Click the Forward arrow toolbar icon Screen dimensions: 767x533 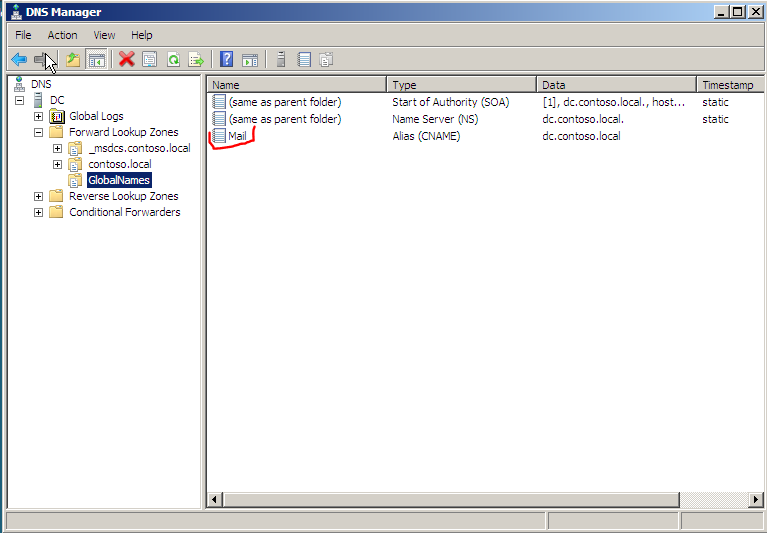point(42,60)
